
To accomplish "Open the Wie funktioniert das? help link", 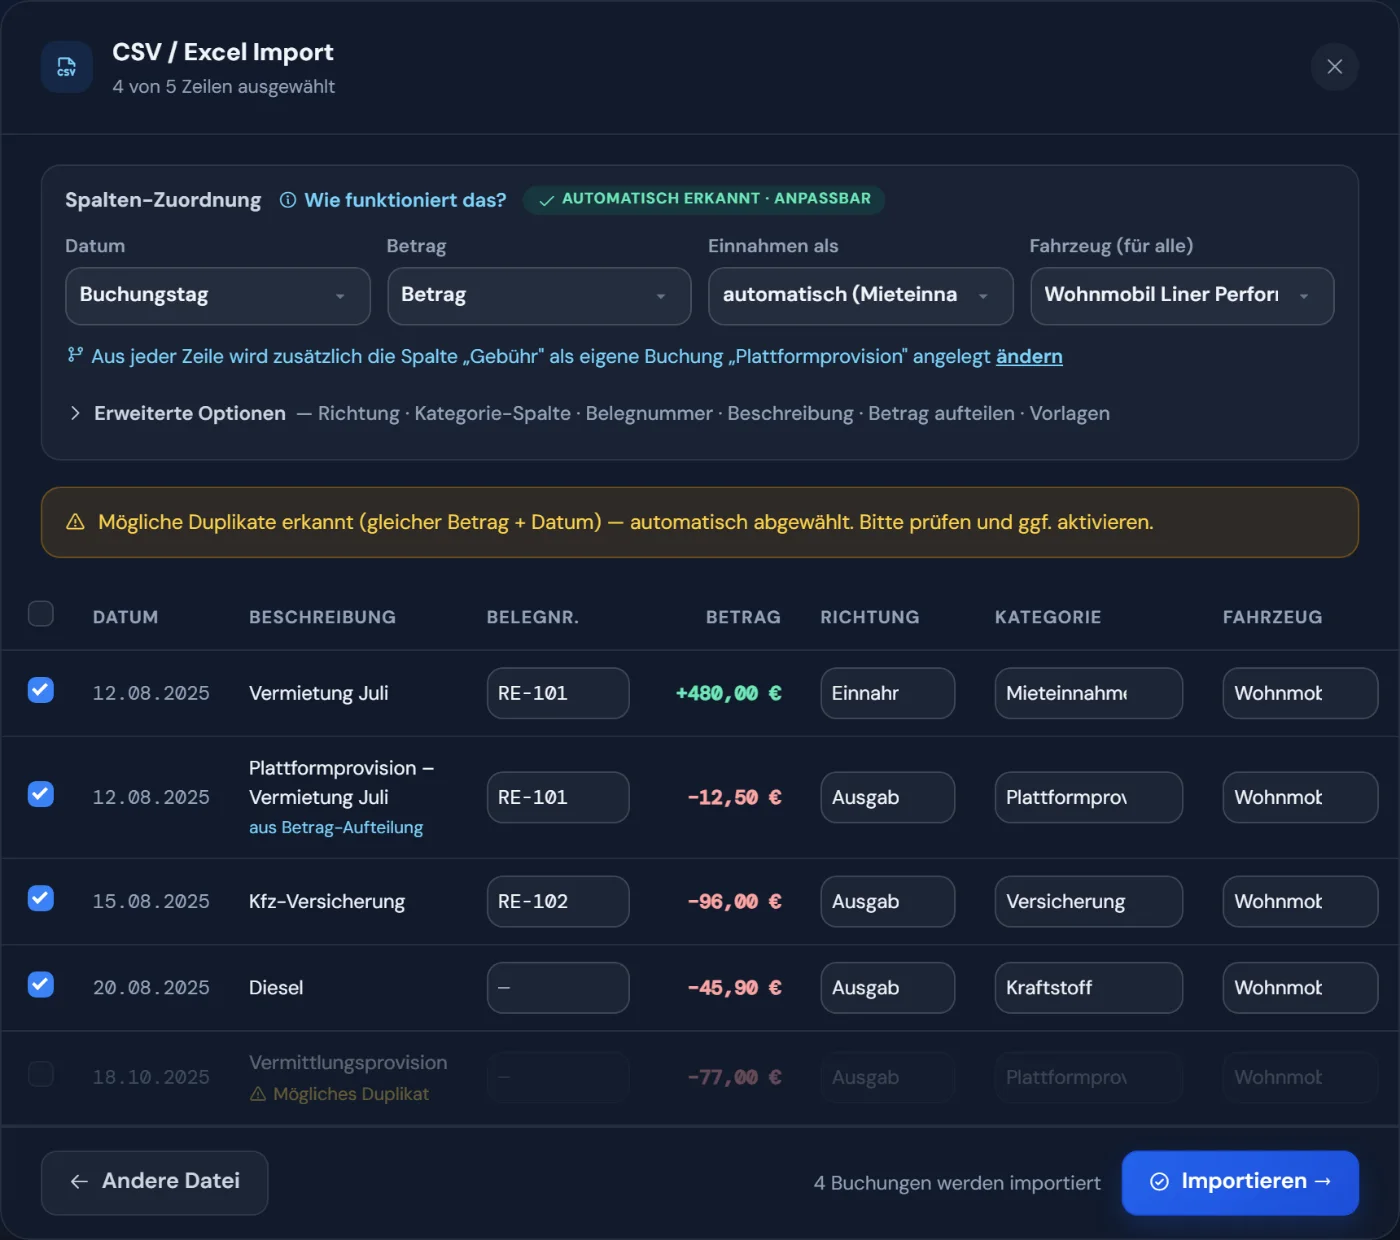I will pos(405,200).
